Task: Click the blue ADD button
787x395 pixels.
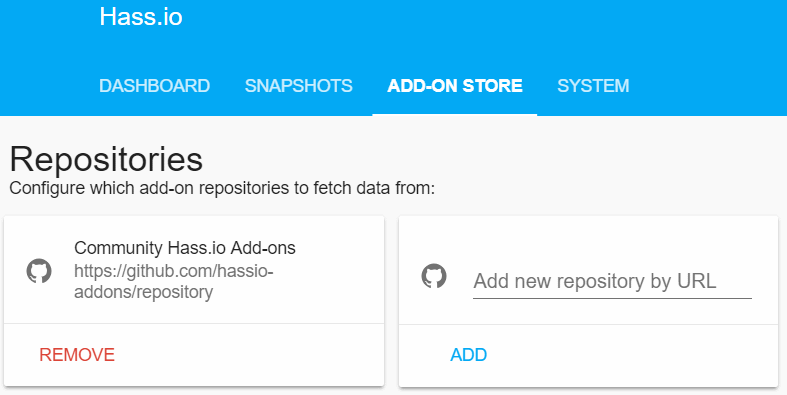Action: [469, 355]
